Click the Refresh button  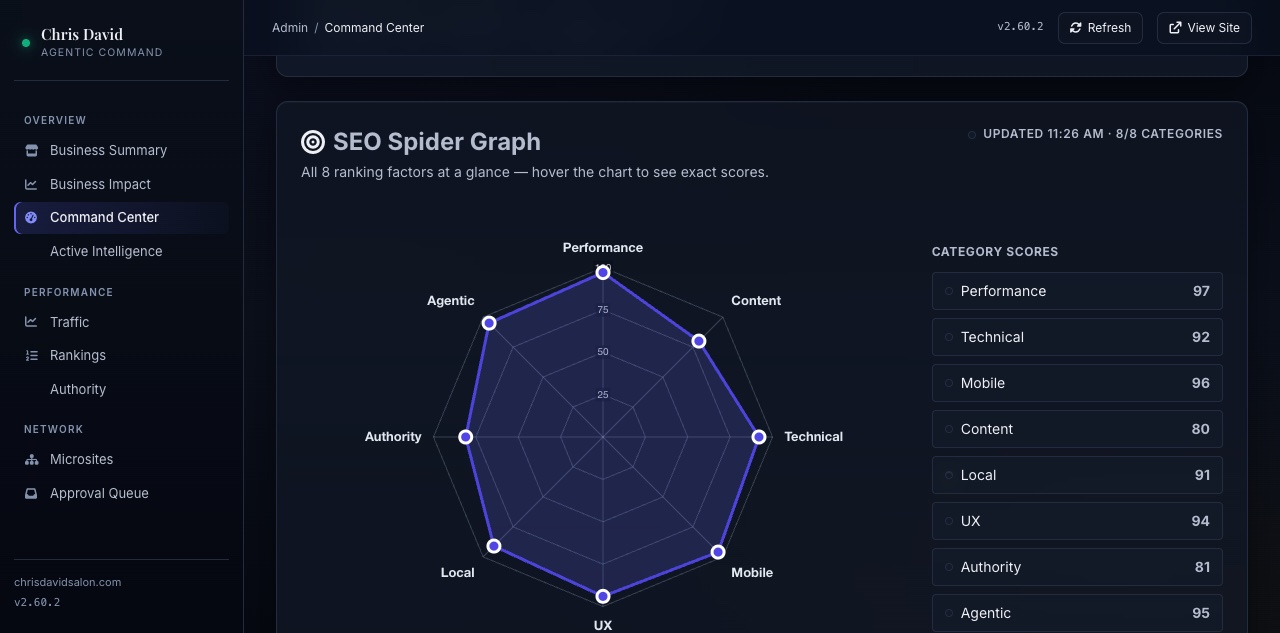click(1100, 28)
